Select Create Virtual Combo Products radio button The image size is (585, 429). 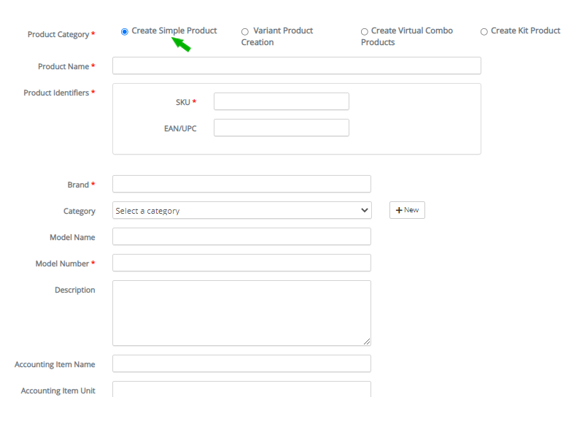coord(365,32)
